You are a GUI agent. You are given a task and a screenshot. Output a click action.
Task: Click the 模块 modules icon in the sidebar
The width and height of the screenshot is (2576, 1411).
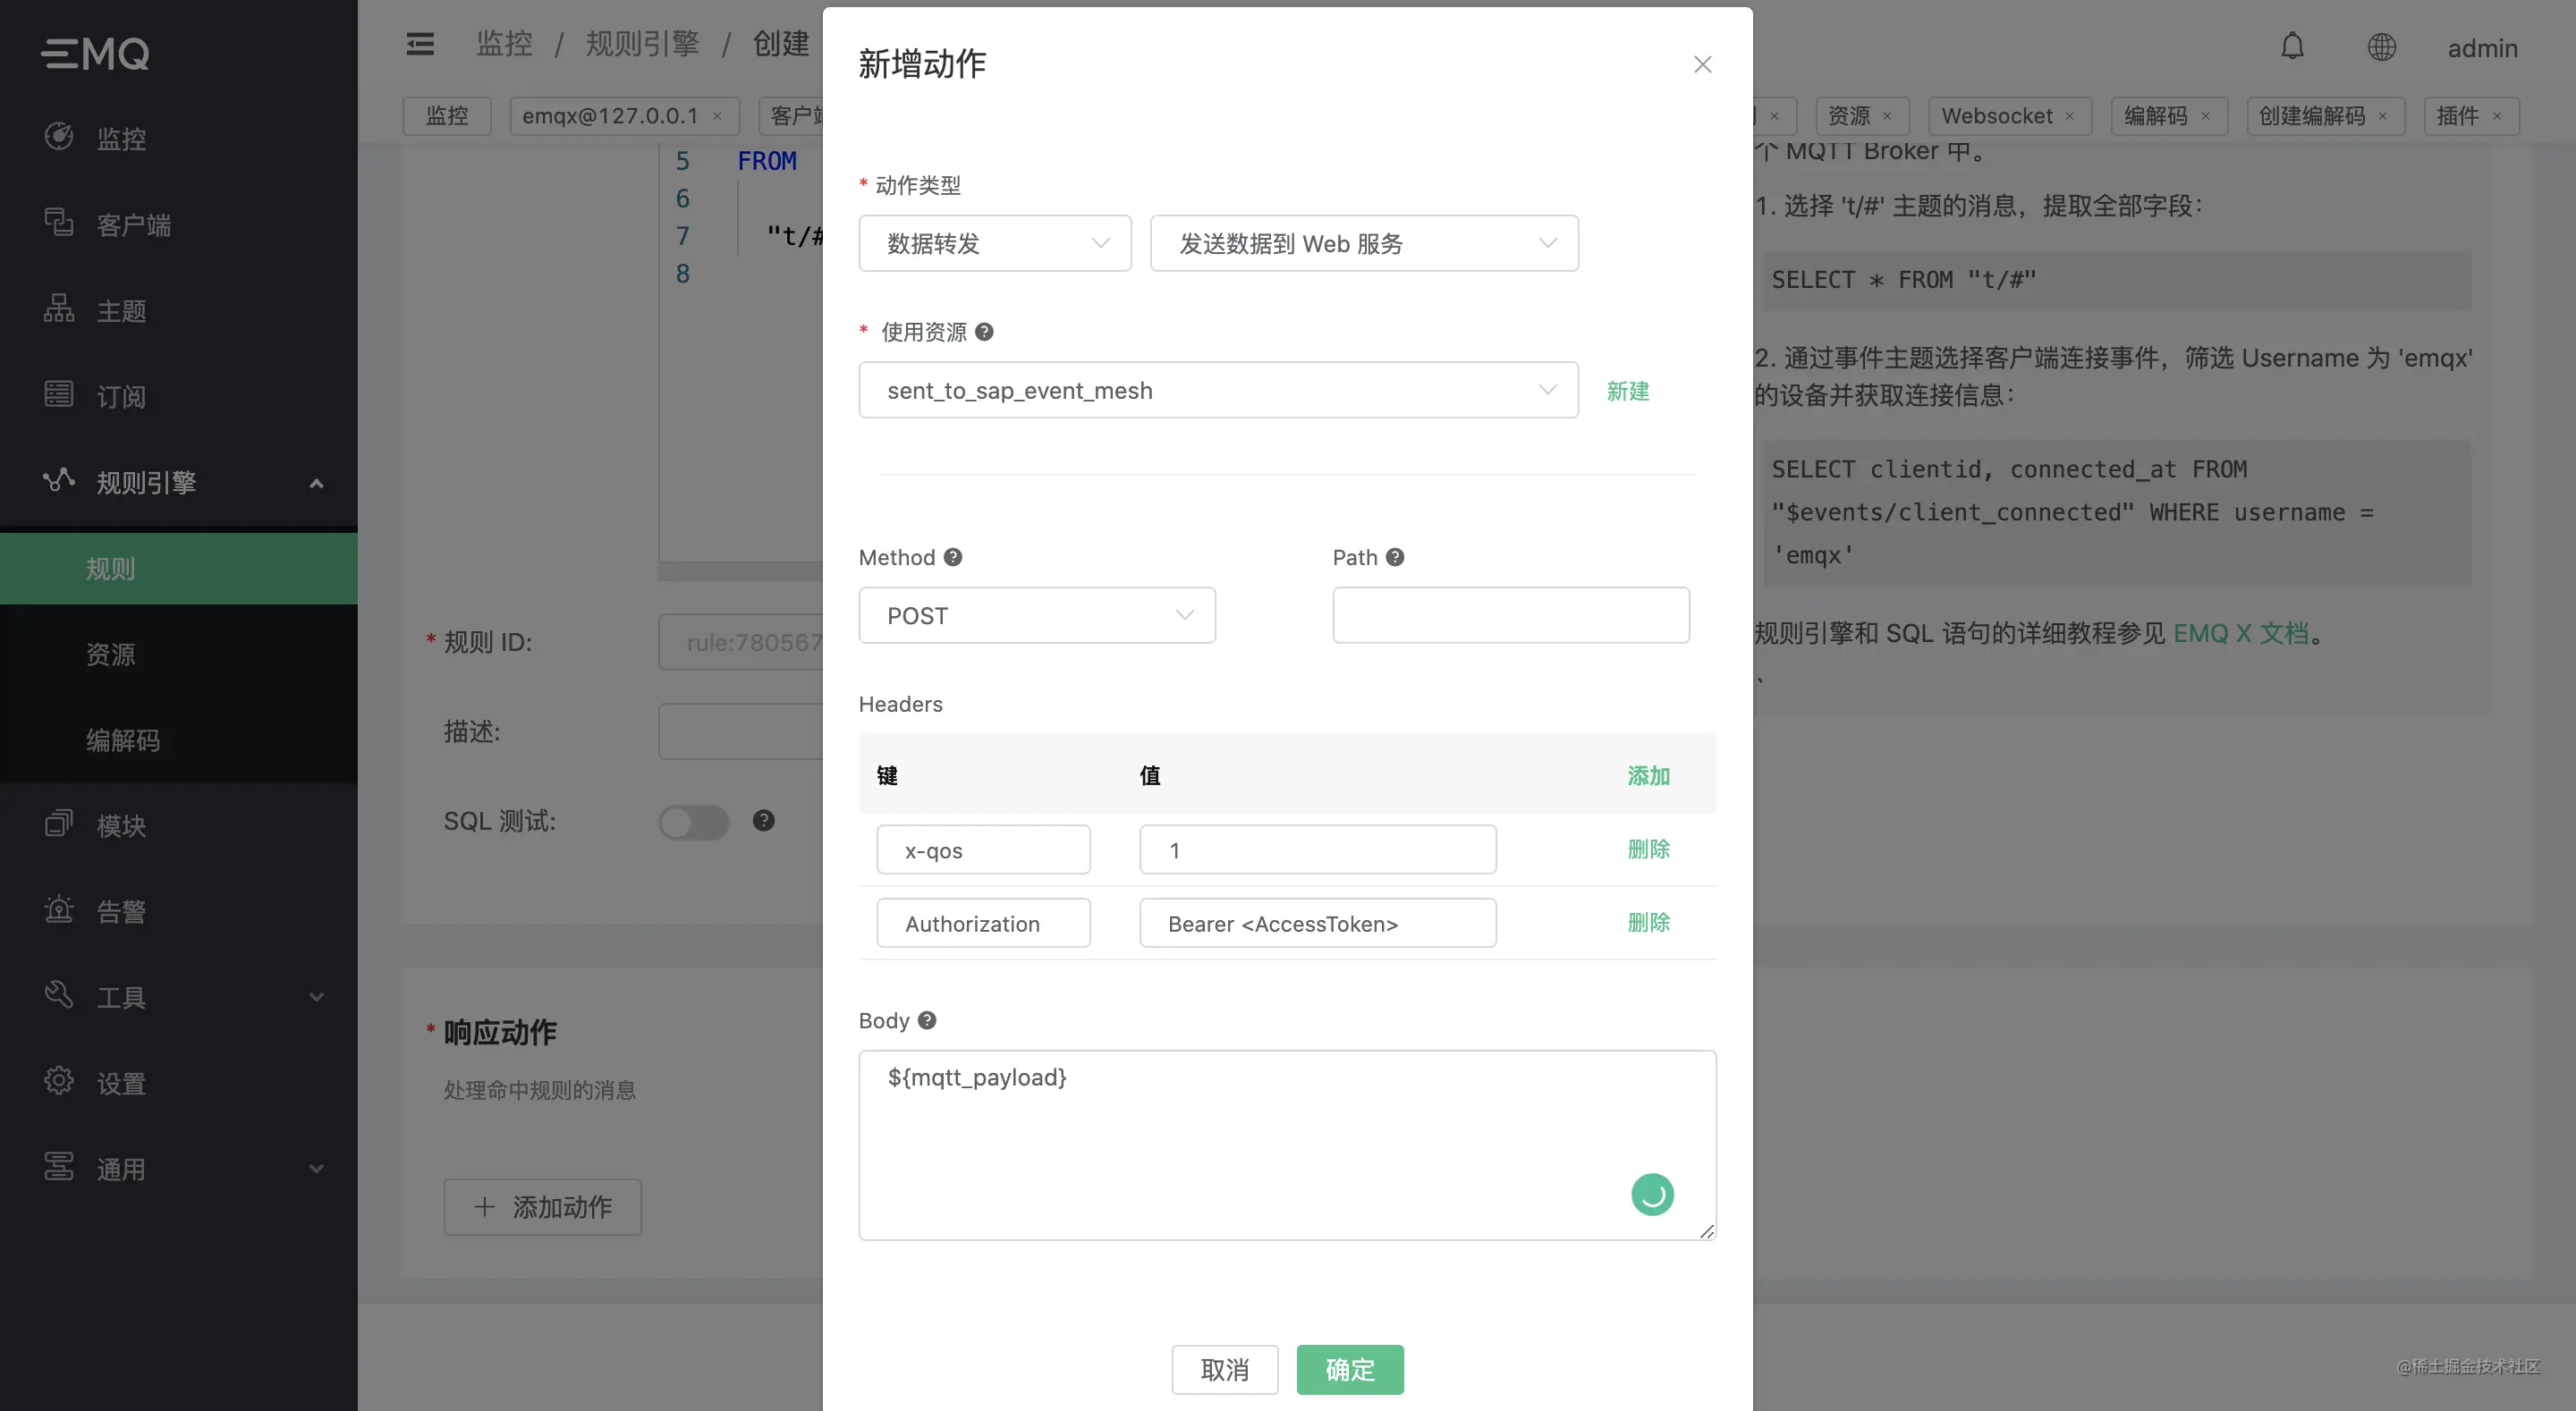coord(59,824)
